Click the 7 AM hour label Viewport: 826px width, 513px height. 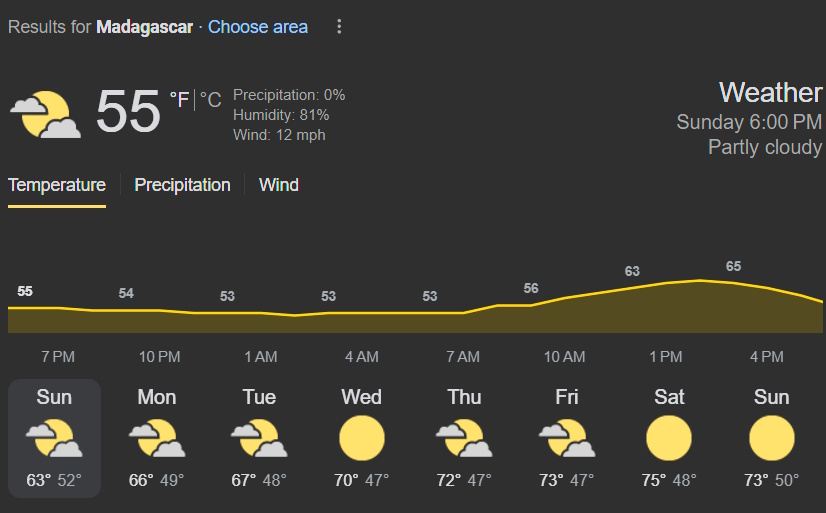[x=463, y=357]
